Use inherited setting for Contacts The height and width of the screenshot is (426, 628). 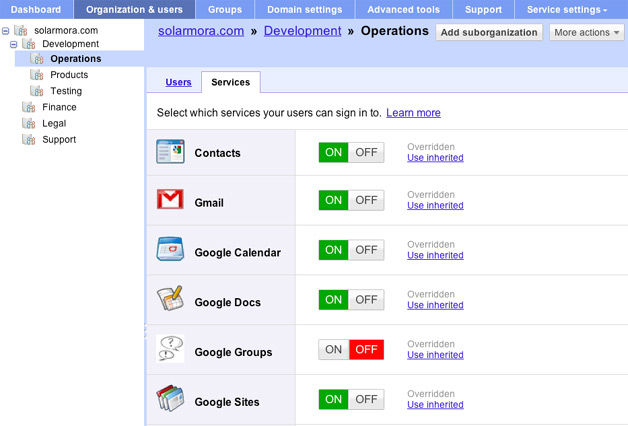pos(435,158)
